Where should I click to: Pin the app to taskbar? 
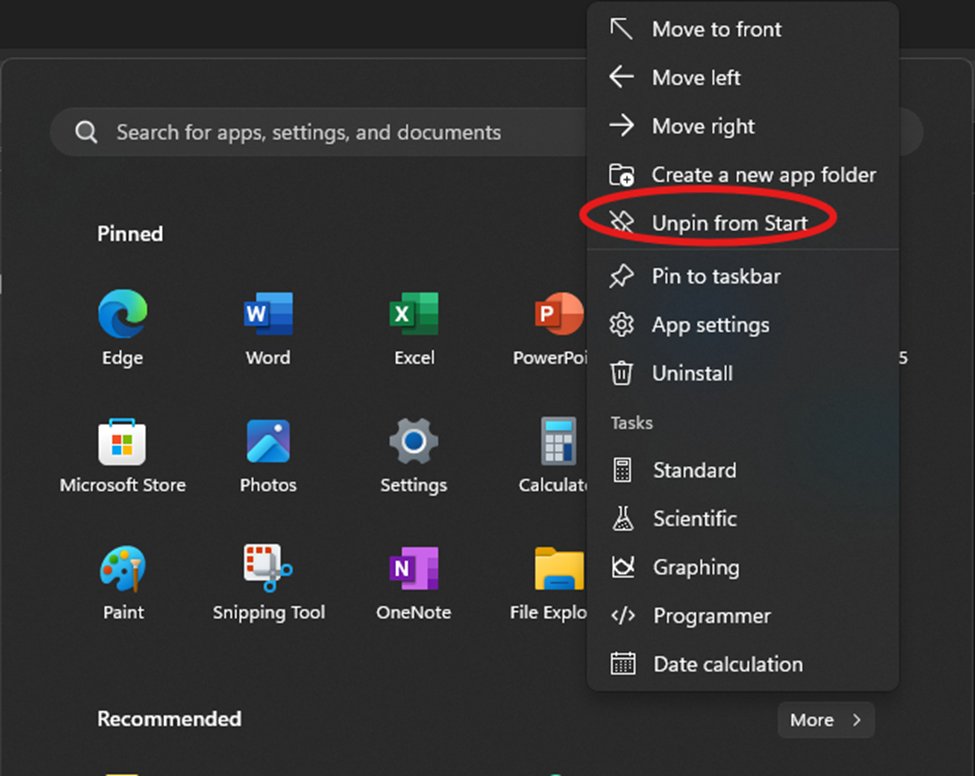743,276
